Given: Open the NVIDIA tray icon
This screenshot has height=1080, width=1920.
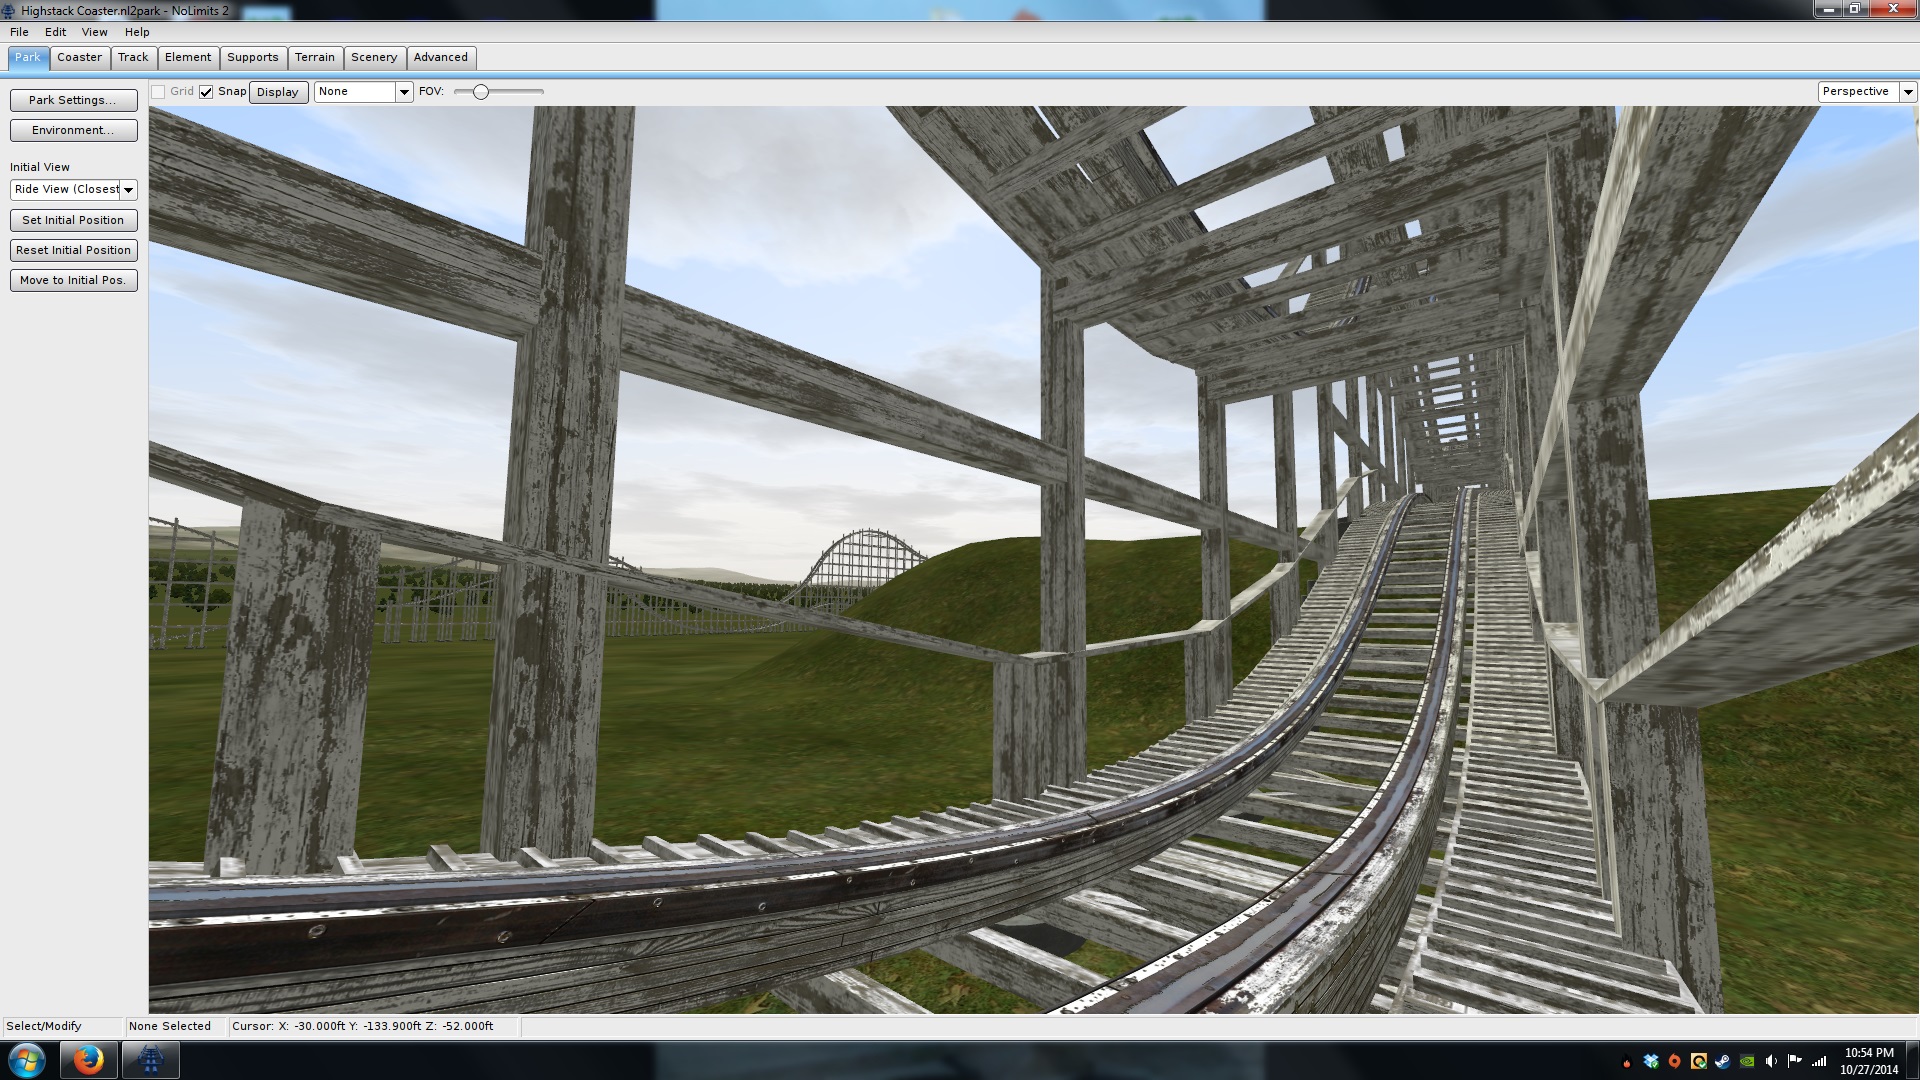Looking at the screenshot, I should (1747, 1061).
